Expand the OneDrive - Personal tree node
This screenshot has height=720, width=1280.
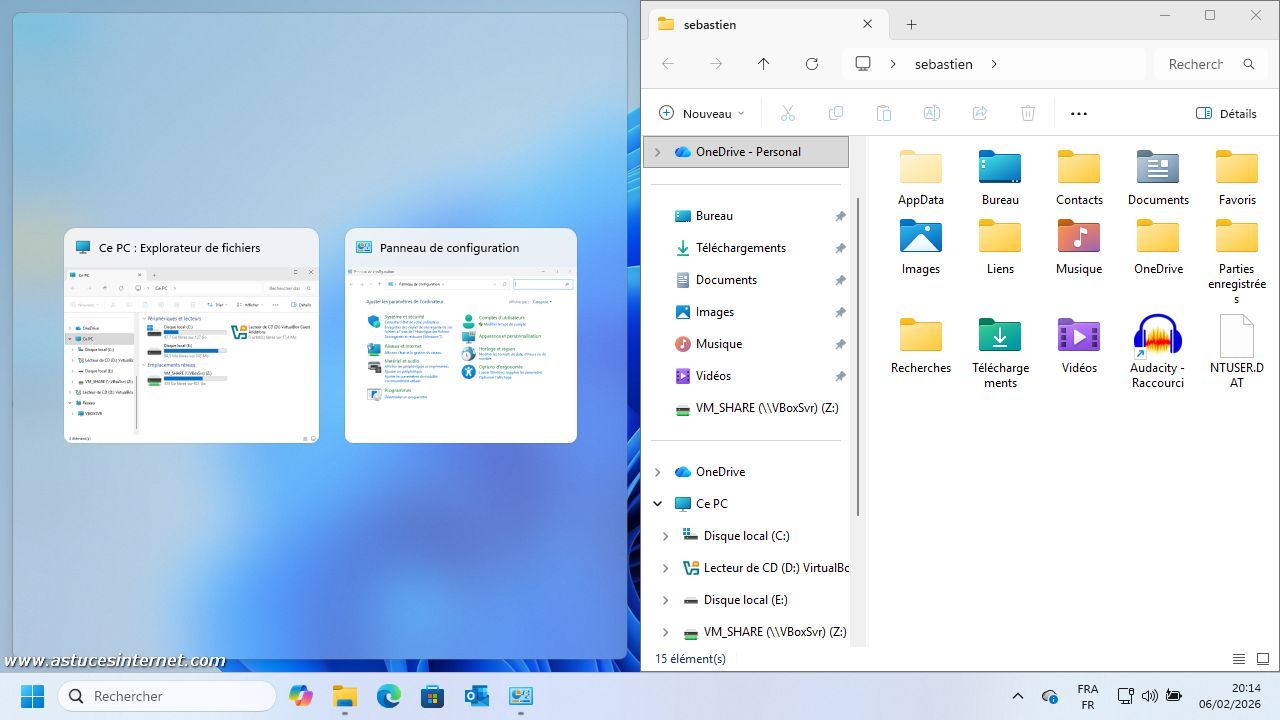tap(657, 152)
